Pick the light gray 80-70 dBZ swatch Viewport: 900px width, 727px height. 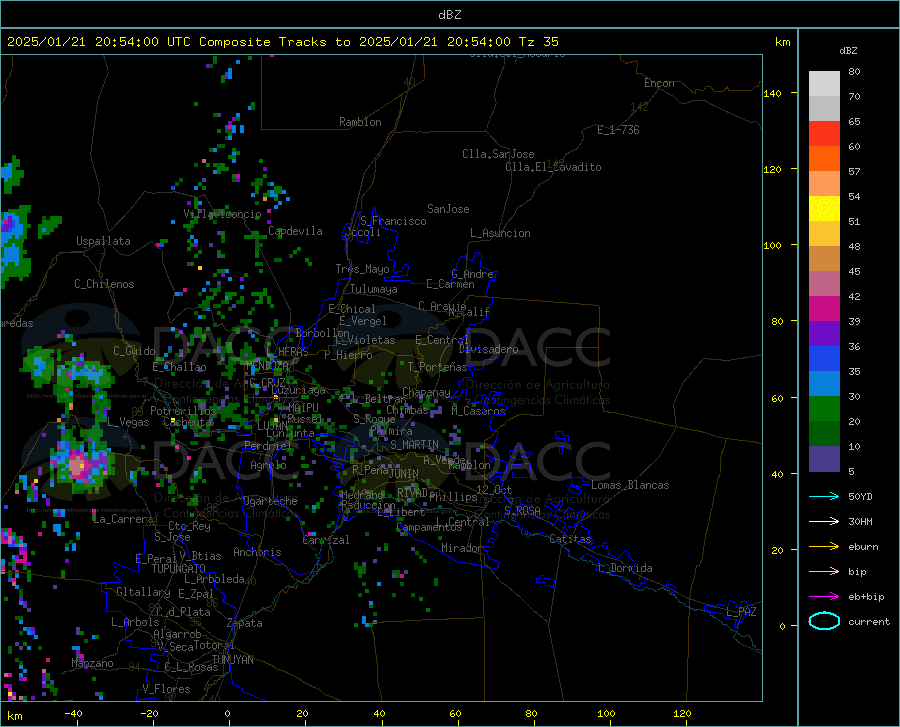tap(824, 84)
